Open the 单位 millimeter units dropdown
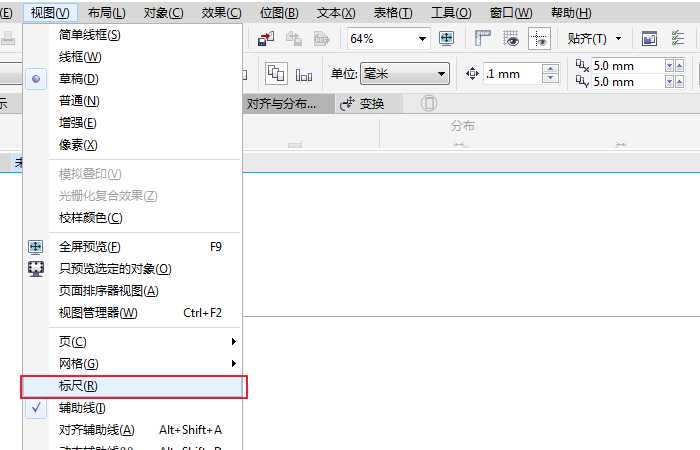Screen dimensions: 700x450 pos(441,74)
